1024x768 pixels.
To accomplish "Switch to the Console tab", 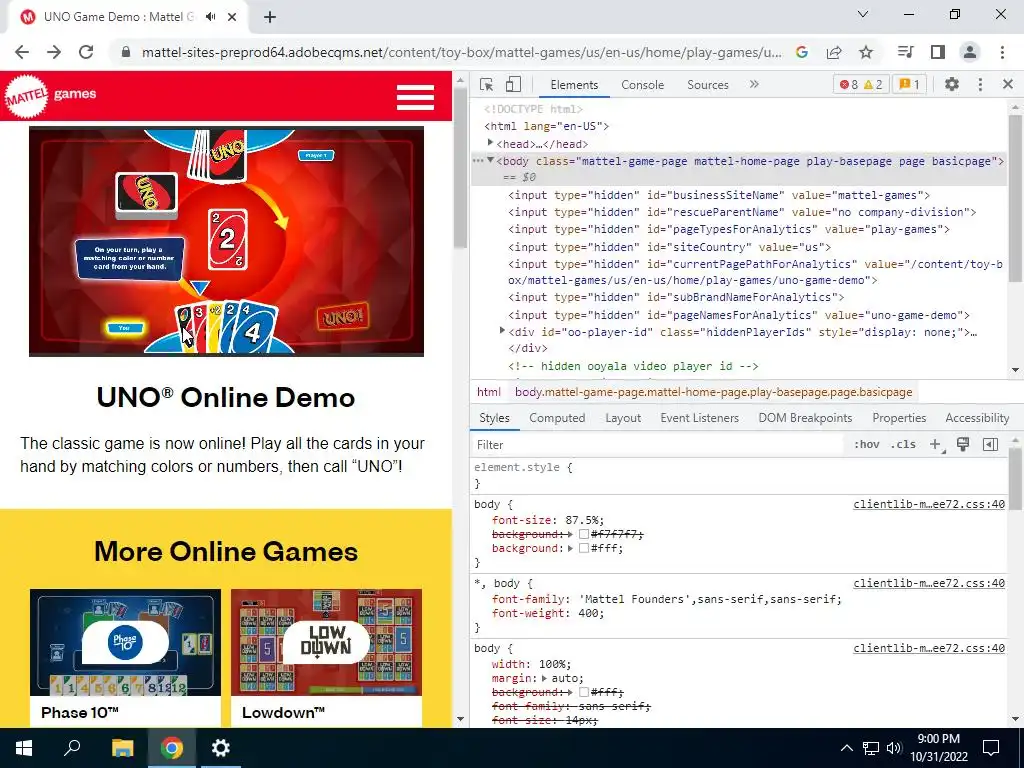I will pyautogui.click(x=643, y=85).
